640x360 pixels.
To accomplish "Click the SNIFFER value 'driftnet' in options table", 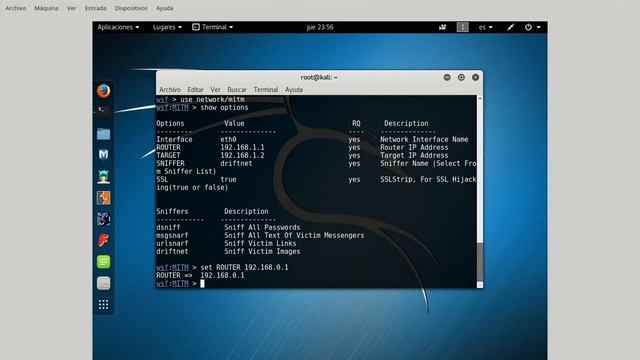I will [x=236, y=163].
